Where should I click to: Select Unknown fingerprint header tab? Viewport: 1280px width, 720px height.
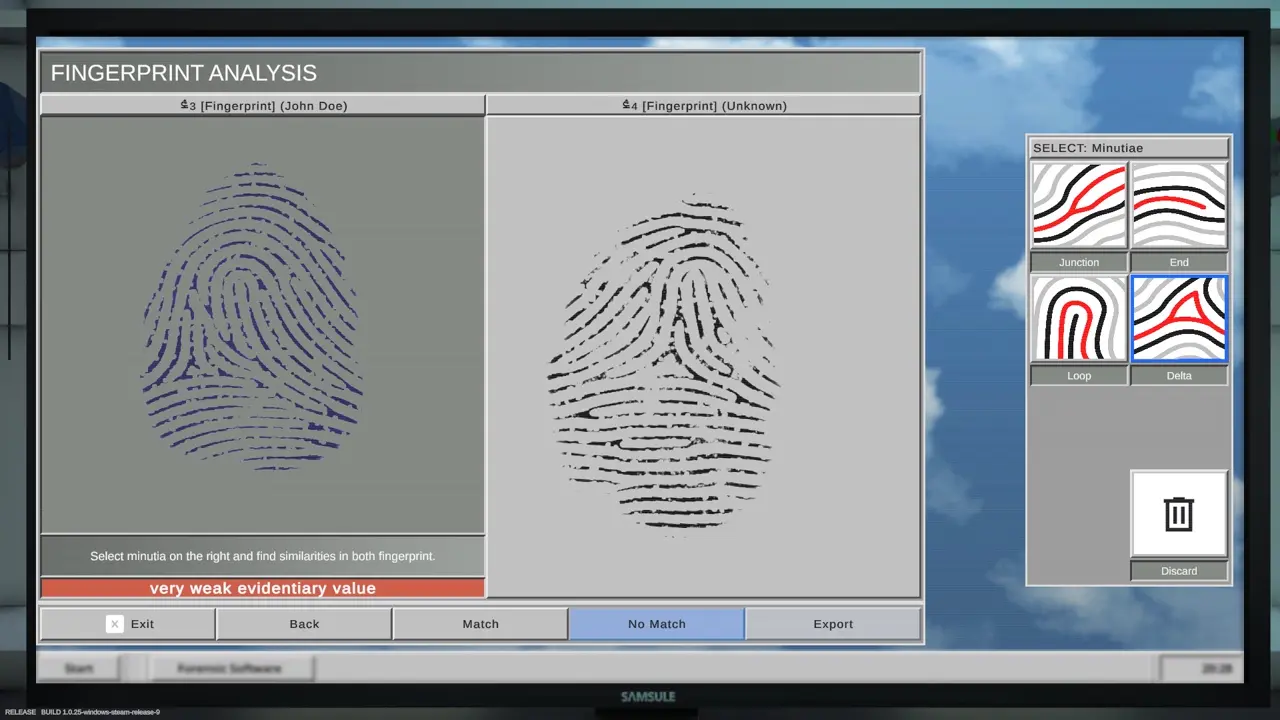tap(704, 105)
